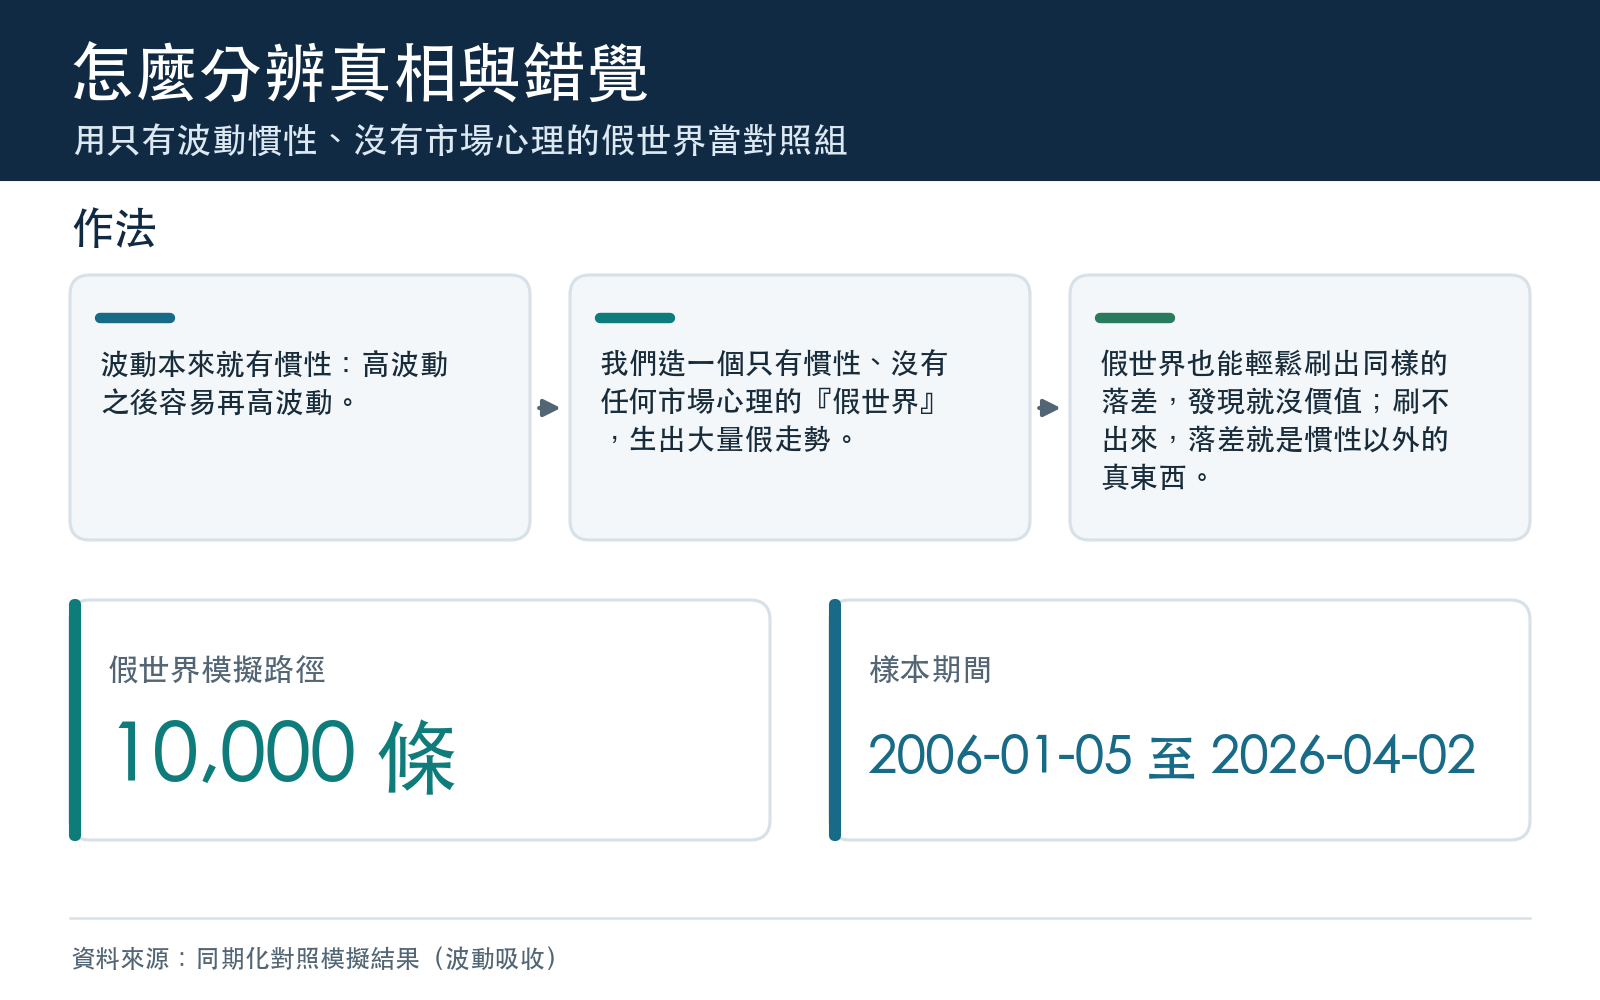
Task: Click the label 樣本期間
Action: pyautogui.click(x=930, y=669)
